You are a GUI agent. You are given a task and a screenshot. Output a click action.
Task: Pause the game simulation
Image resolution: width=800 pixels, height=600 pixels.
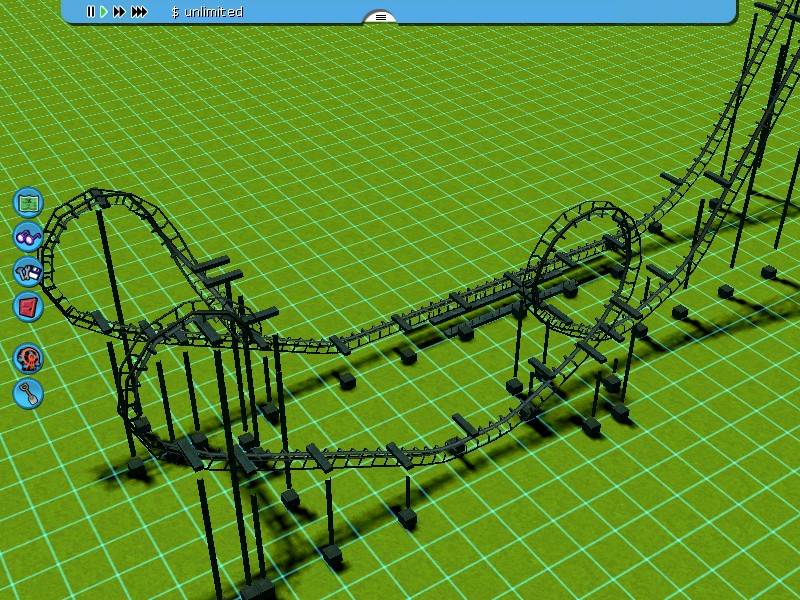click(90, 12)
